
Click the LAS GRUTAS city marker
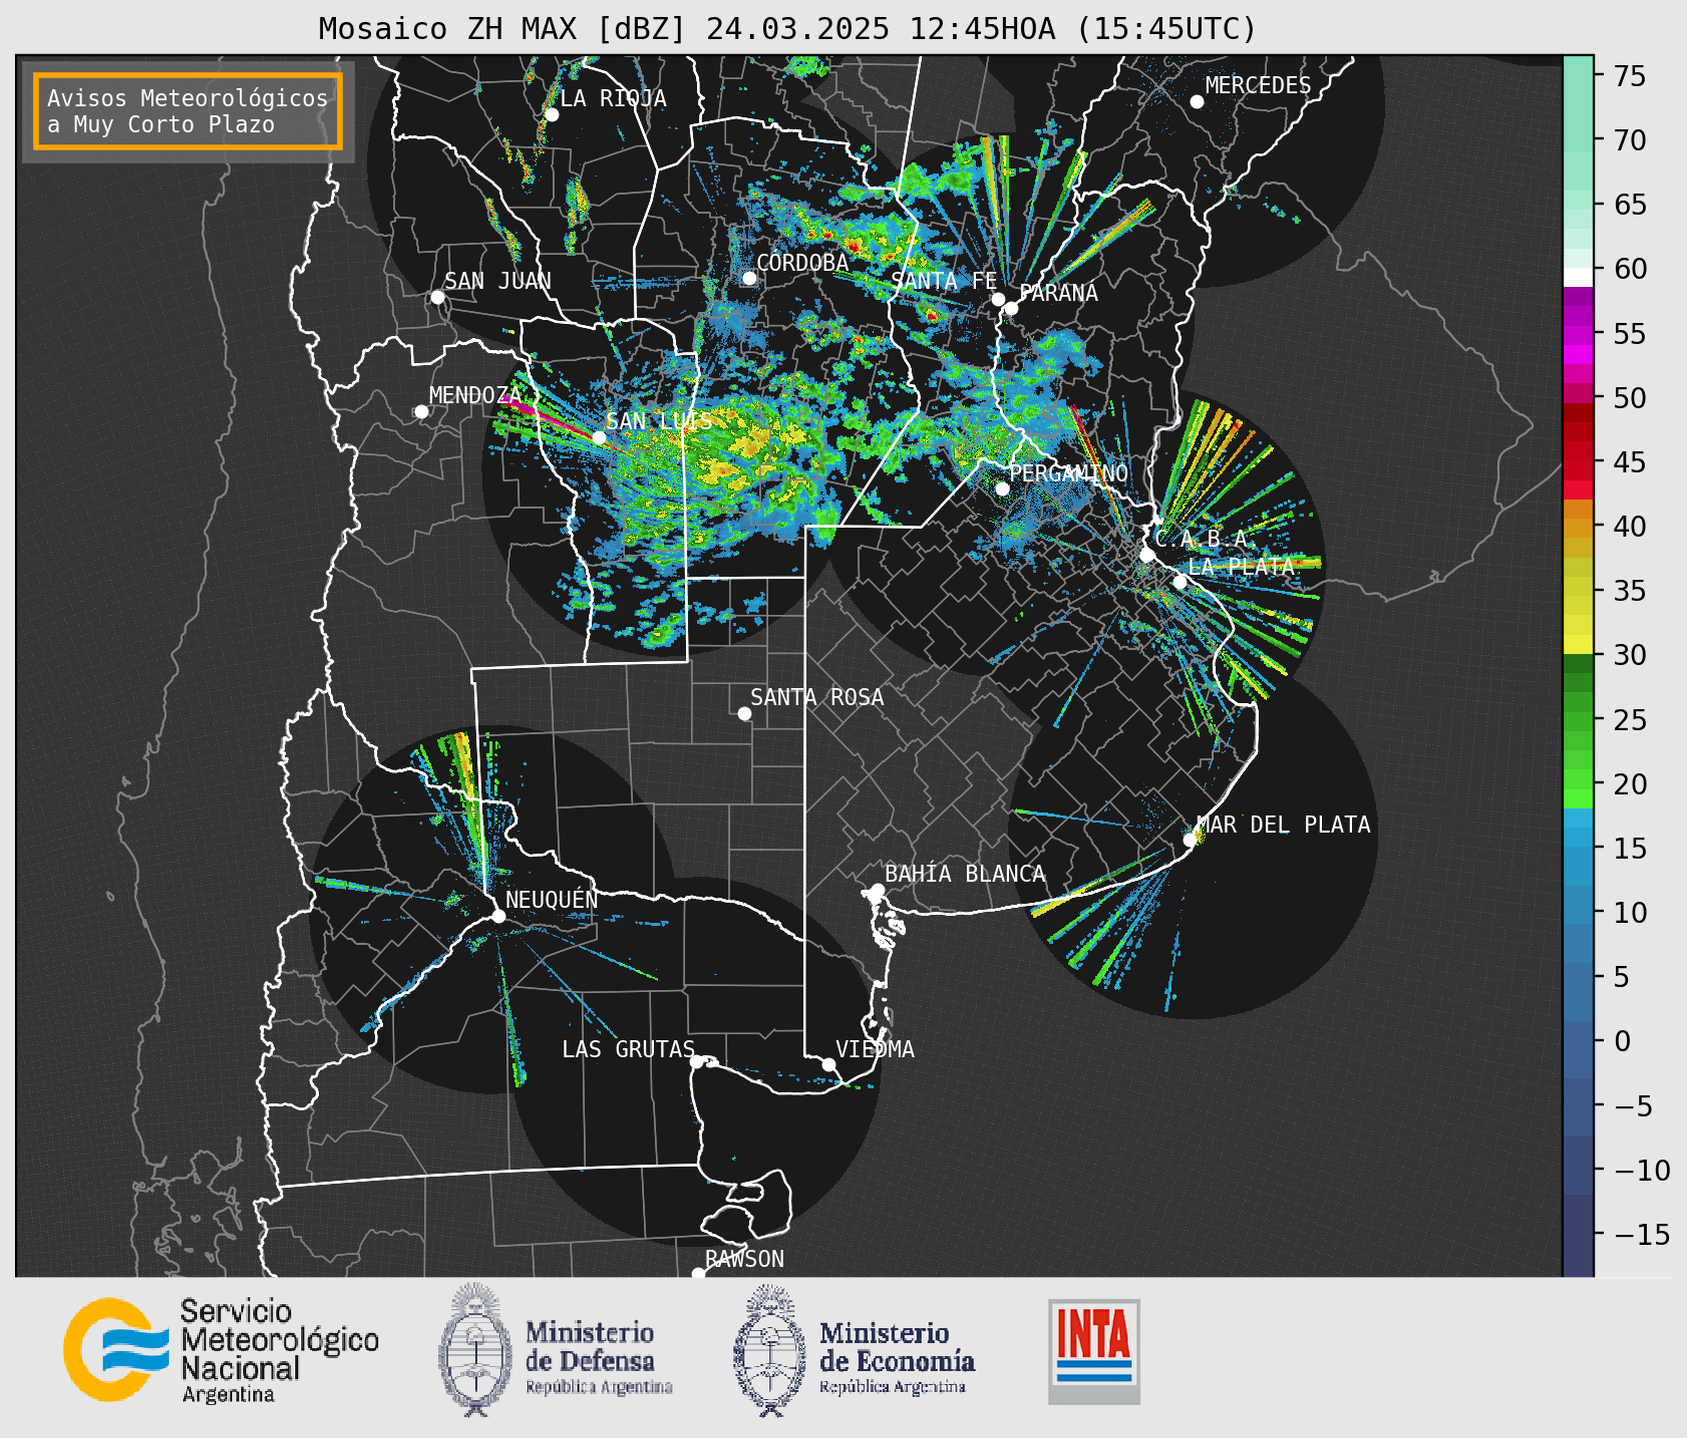[x=697, y=1061]
